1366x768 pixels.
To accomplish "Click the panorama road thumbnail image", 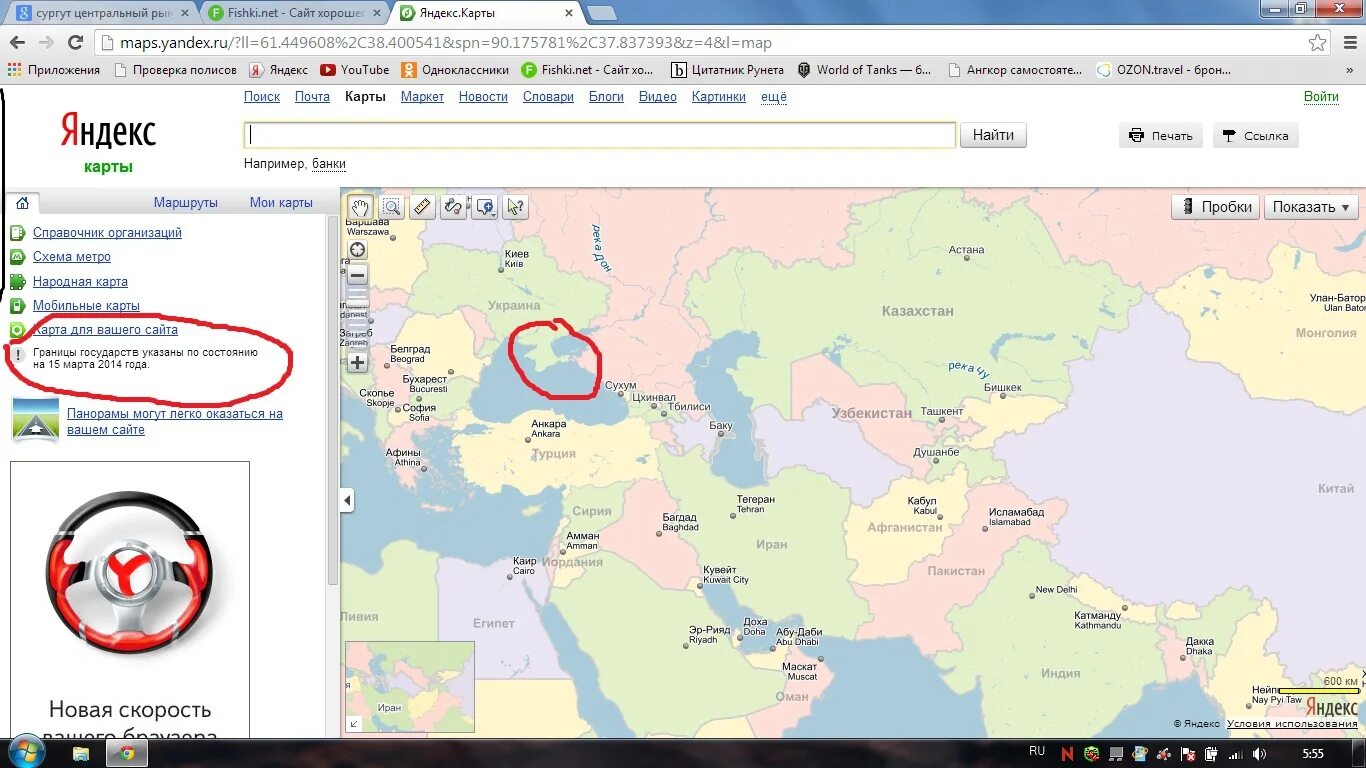I will 36,420.
